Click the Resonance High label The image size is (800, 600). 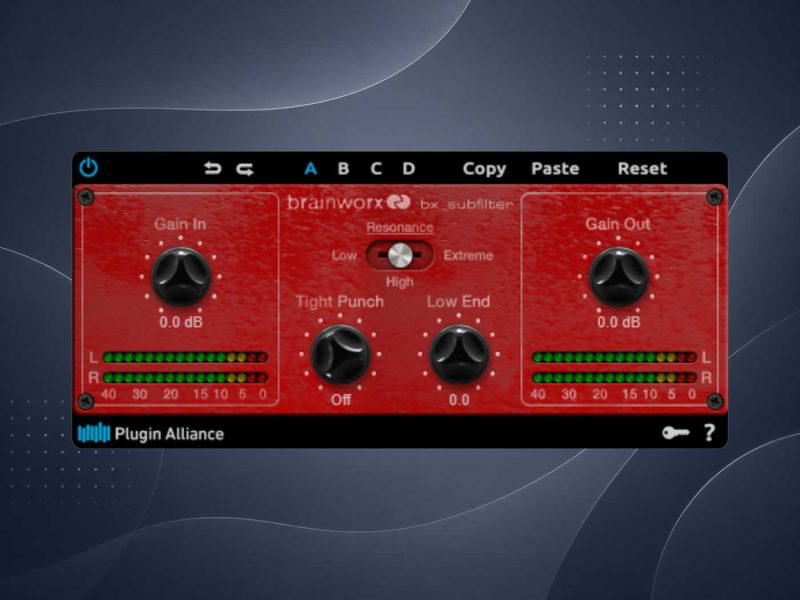[x=399, y=282]
